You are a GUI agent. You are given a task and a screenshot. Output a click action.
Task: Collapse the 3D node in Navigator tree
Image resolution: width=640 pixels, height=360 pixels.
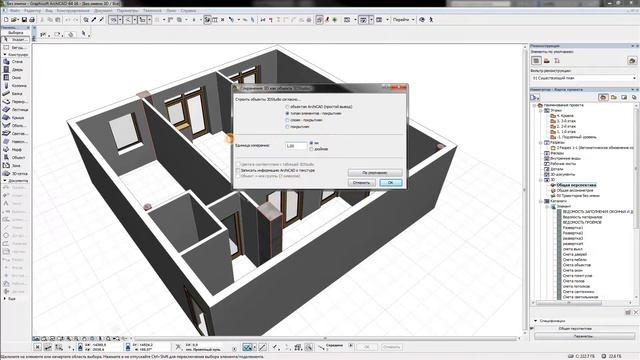[x=541, y=180]
